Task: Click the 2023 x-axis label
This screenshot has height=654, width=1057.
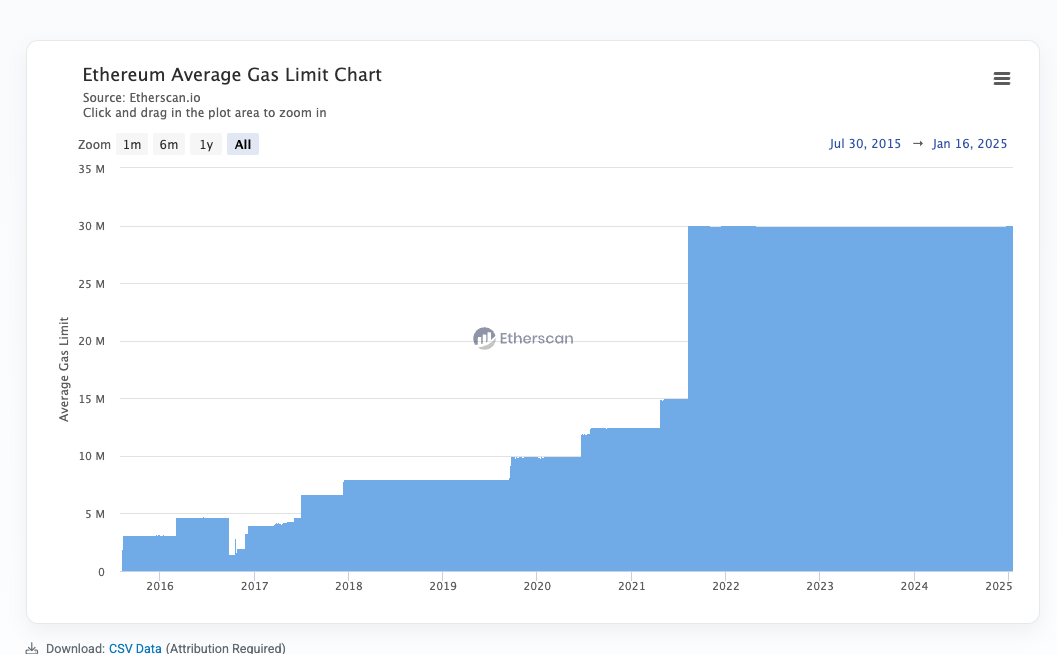Action: coord(820,586)
